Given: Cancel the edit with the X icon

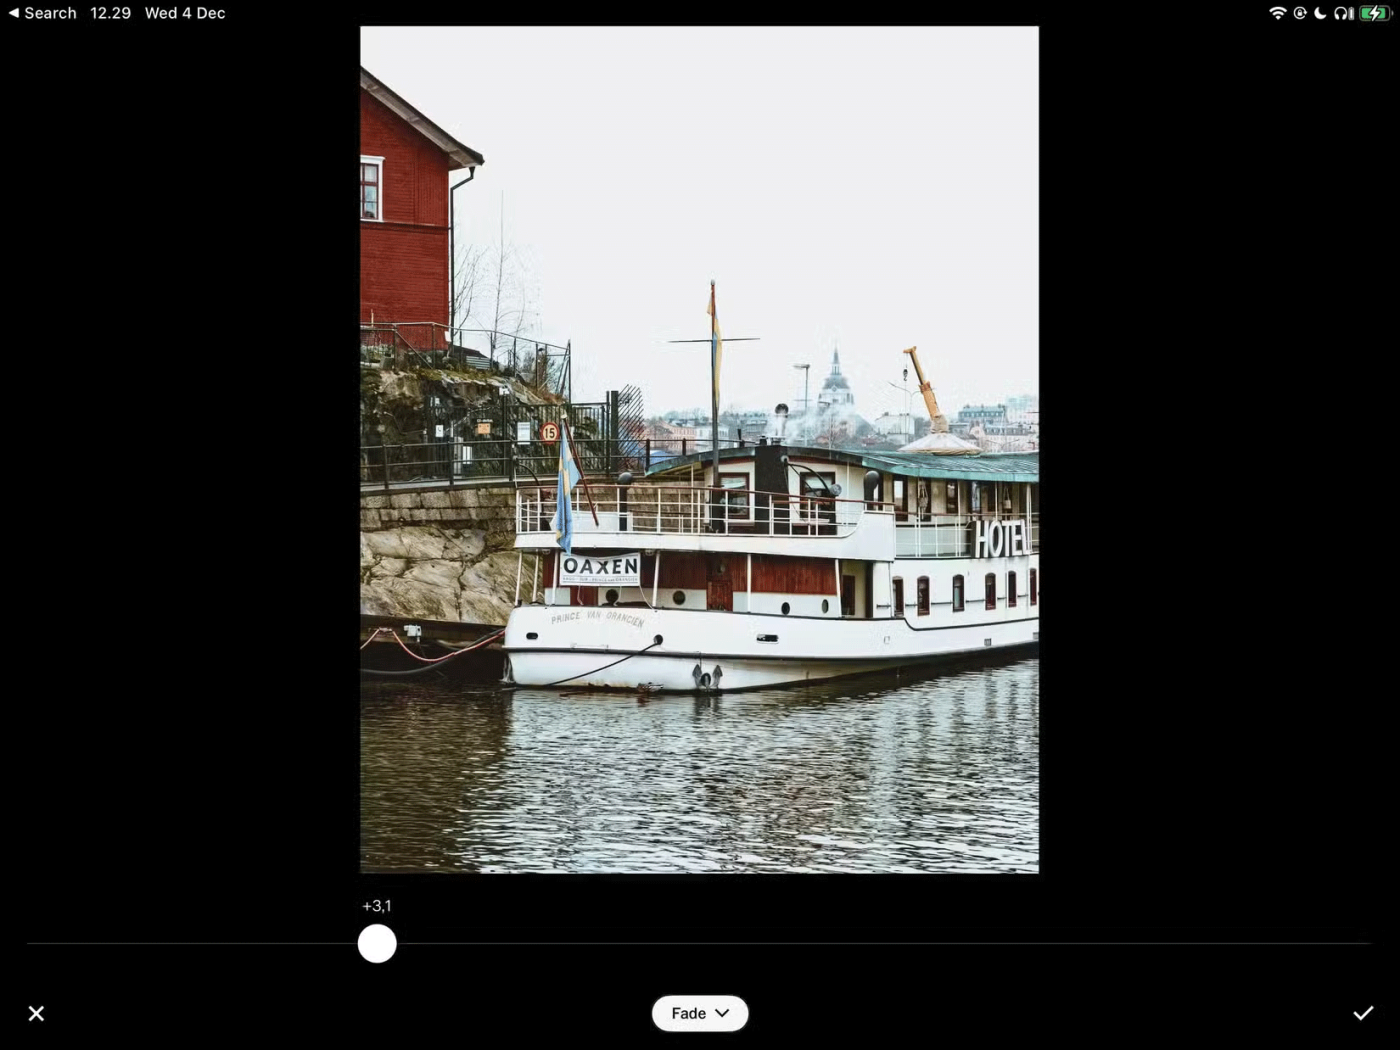Looking at the screenshot, I should click(x=36, y=1013).
